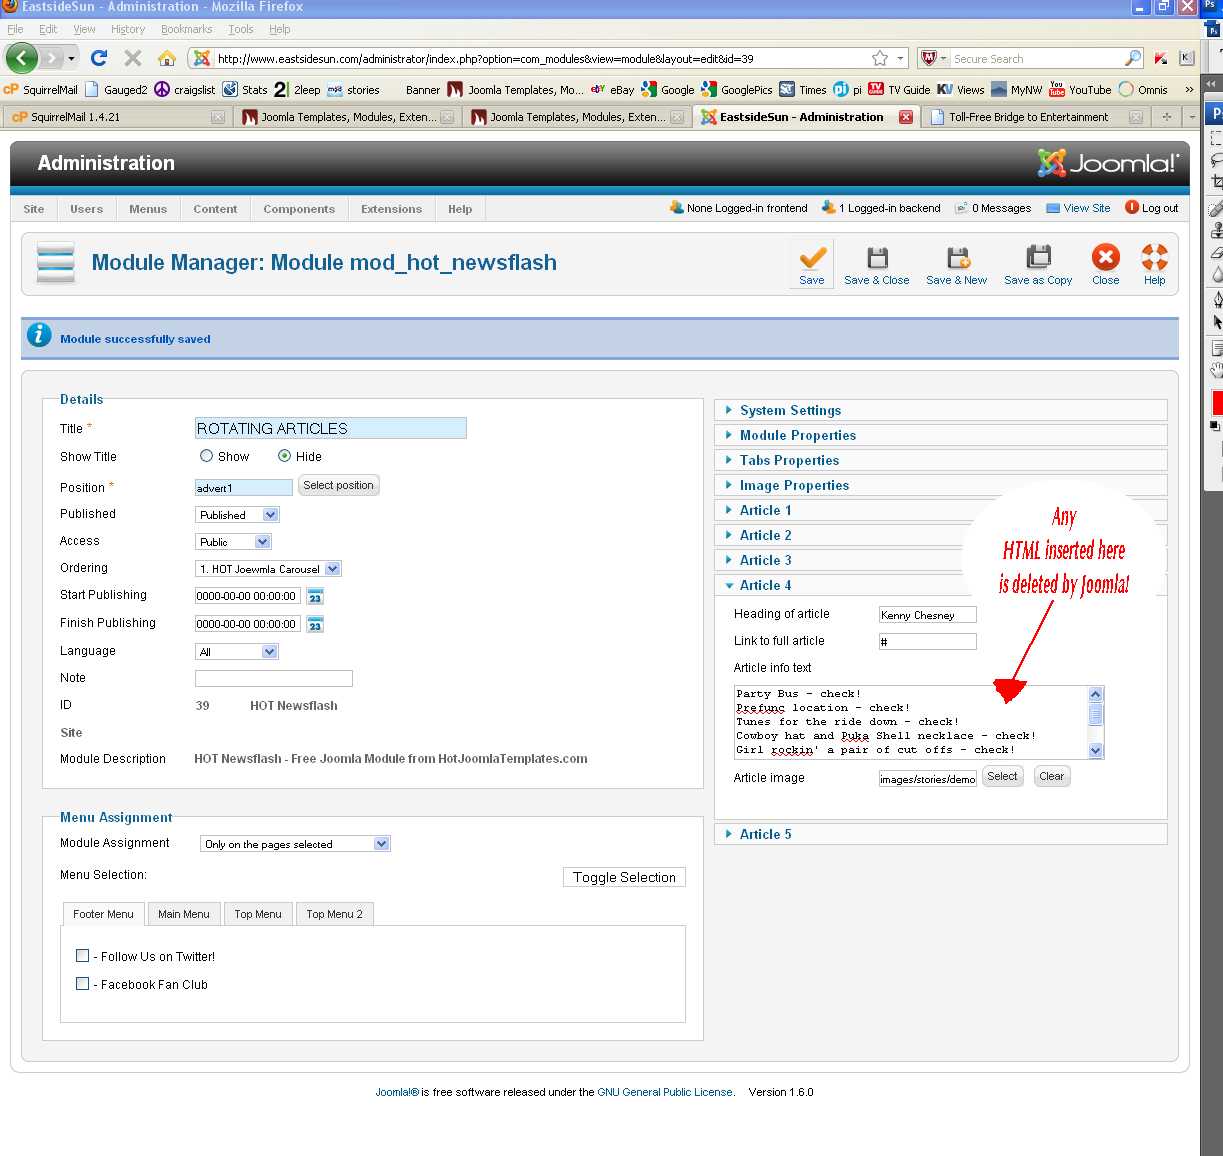Switch to Main Menu tab
This screenshot has width=1223, height=1156.
(x=184, y=914)
